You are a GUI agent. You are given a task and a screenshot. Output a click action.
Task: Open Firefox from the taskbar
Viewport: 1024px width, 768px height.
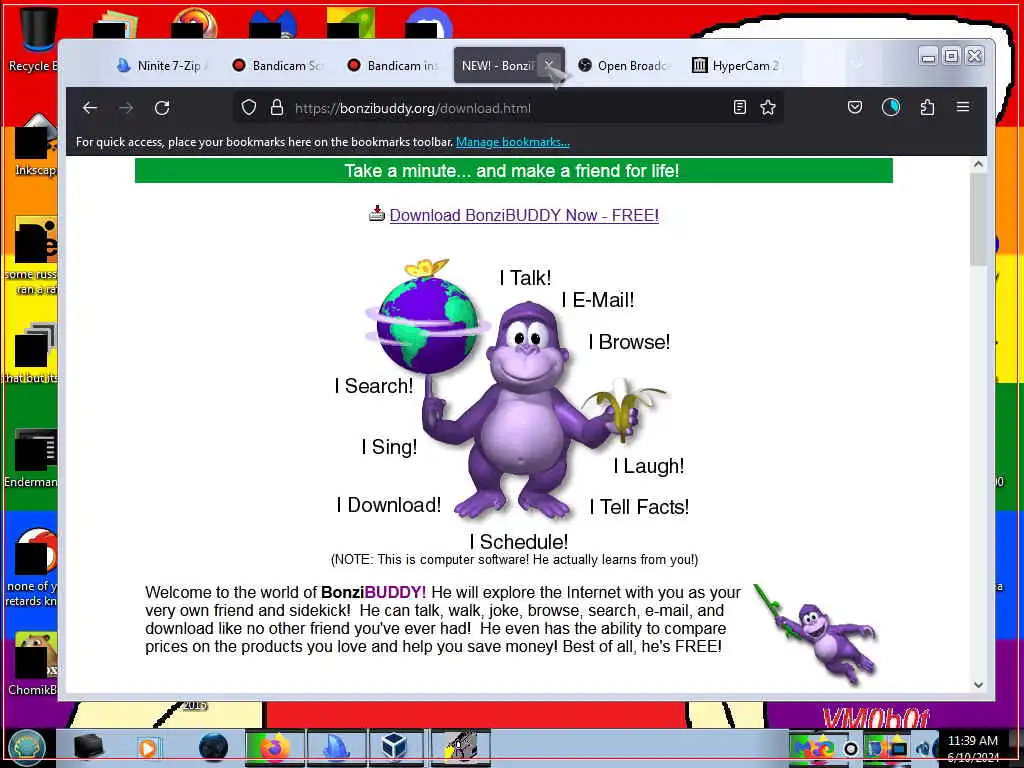click(x=275, y=748)
